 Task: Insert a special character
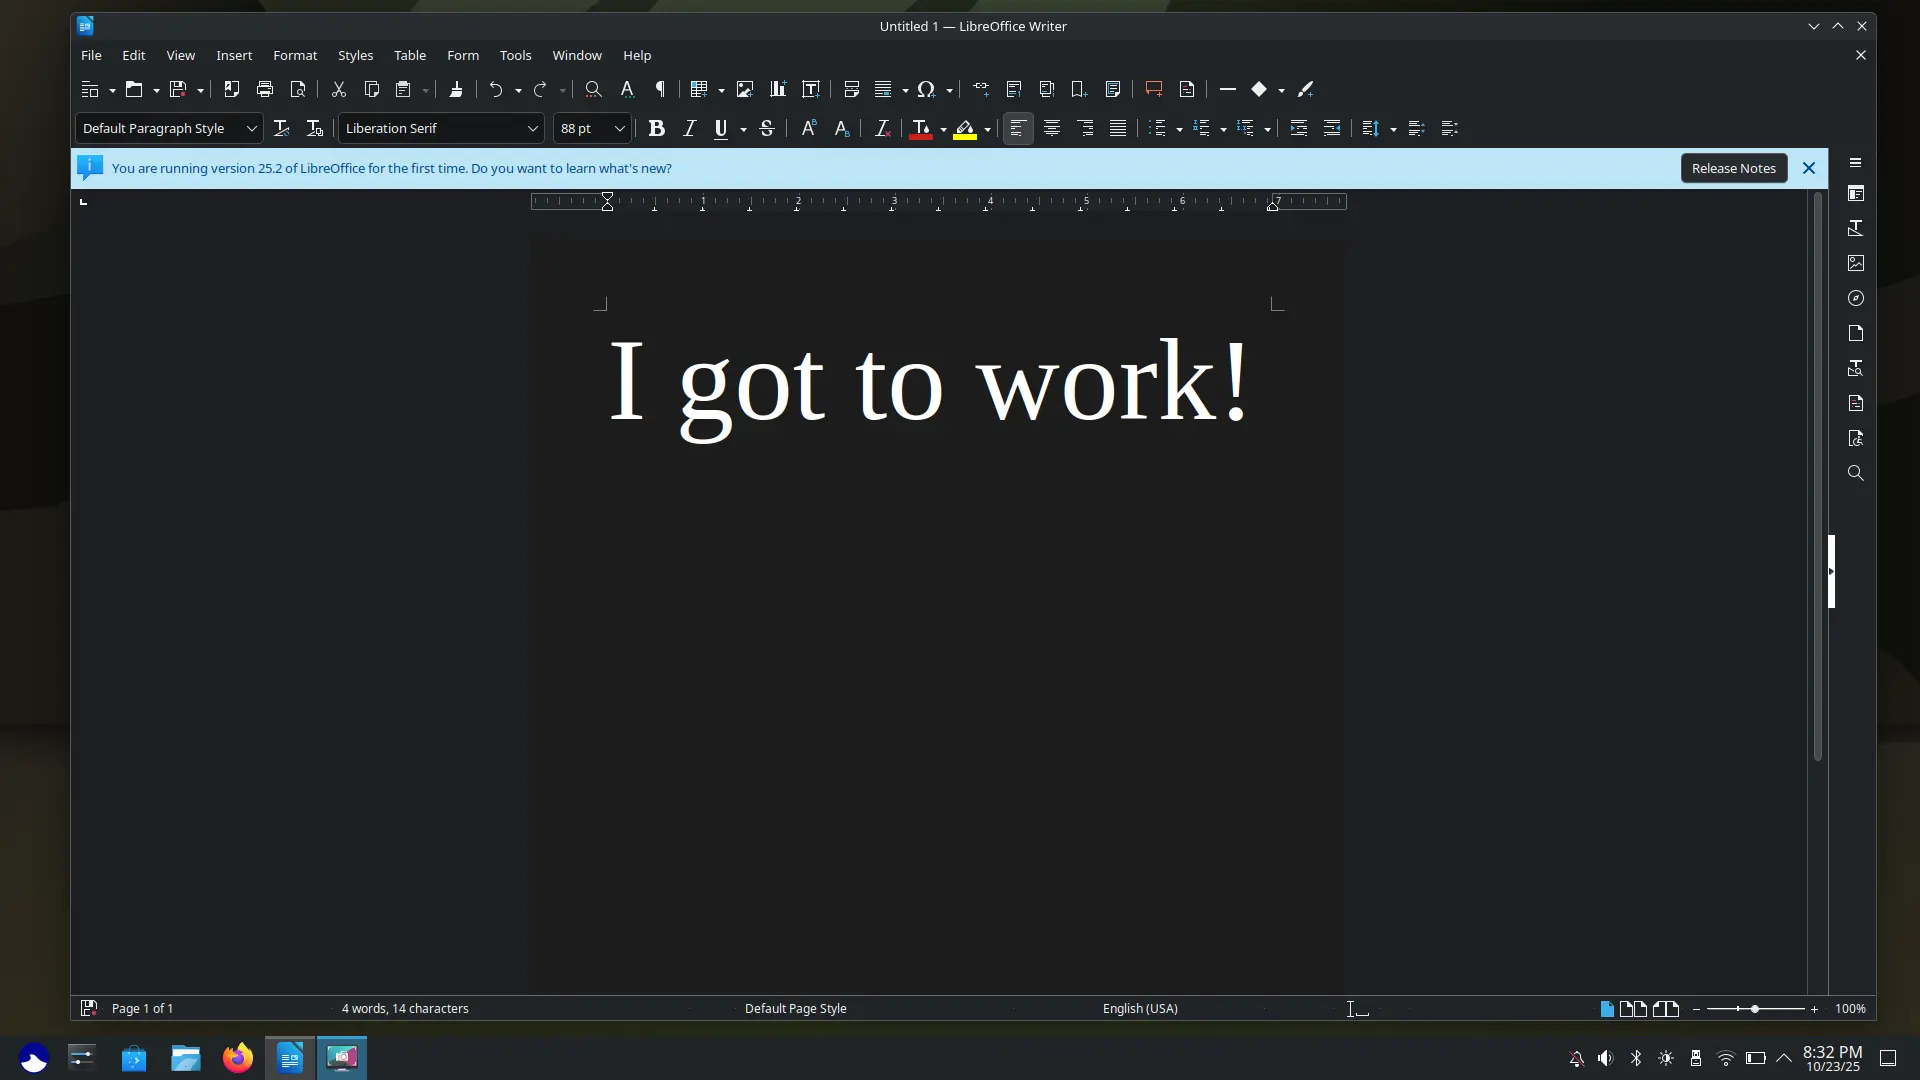pyautogui.click(x=928, y=89)
